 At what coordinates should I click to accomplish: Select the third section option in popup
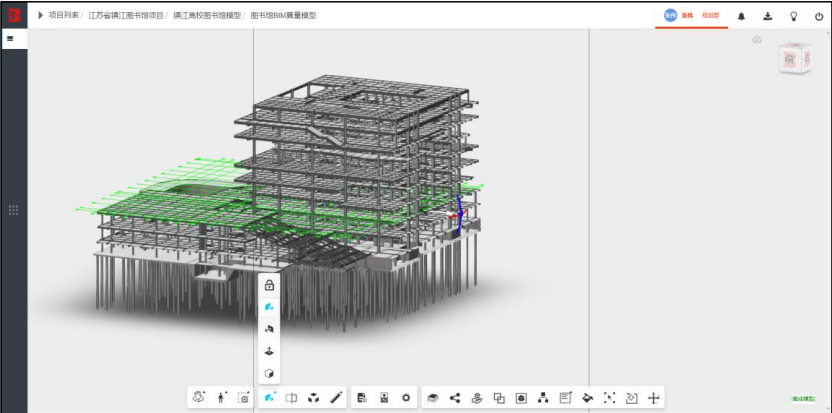click(x=269, y=329)
